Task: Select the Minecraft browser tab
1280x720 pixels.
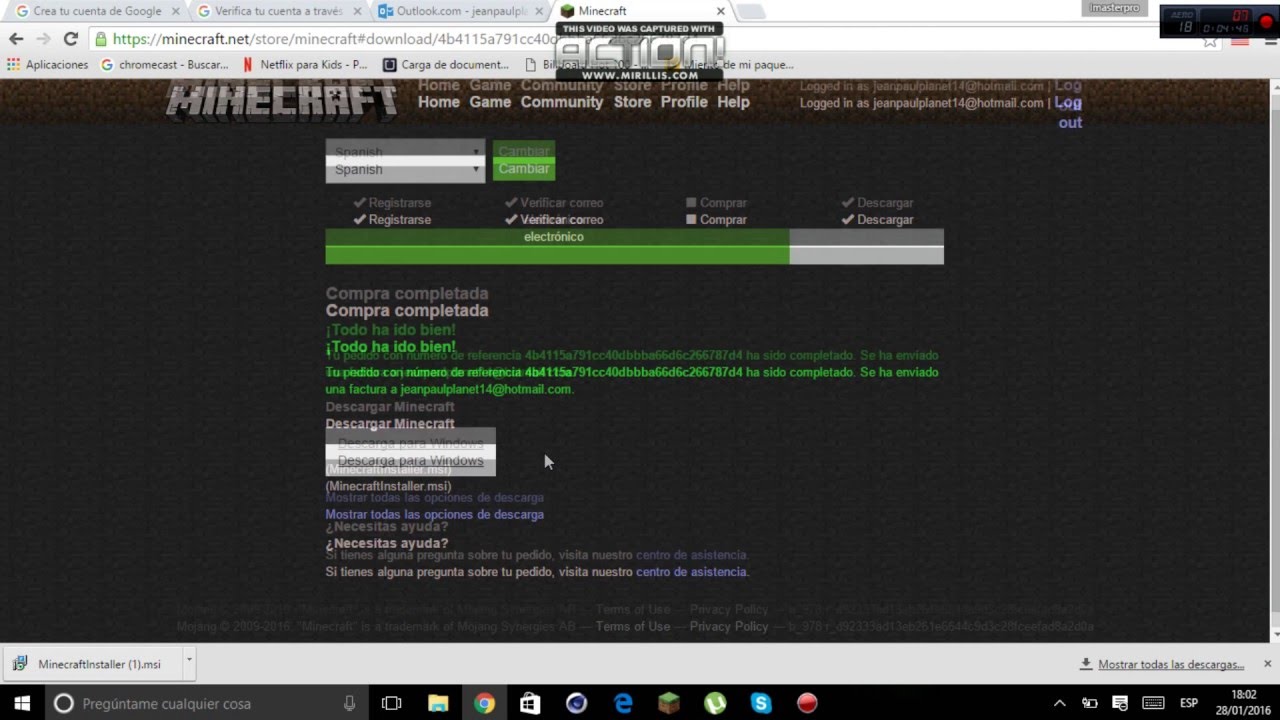Action: click(x=640, y=11)
